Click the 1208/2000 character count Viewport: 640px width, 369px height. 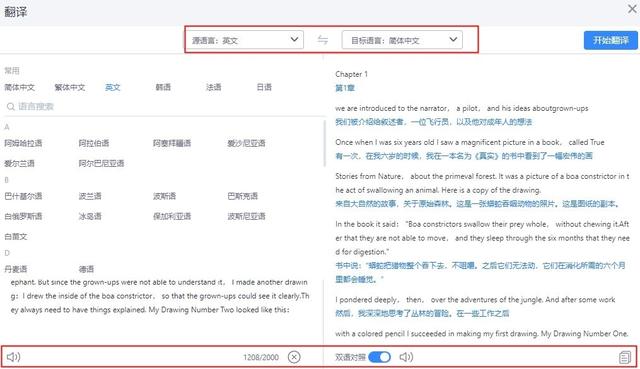(261, 358)
